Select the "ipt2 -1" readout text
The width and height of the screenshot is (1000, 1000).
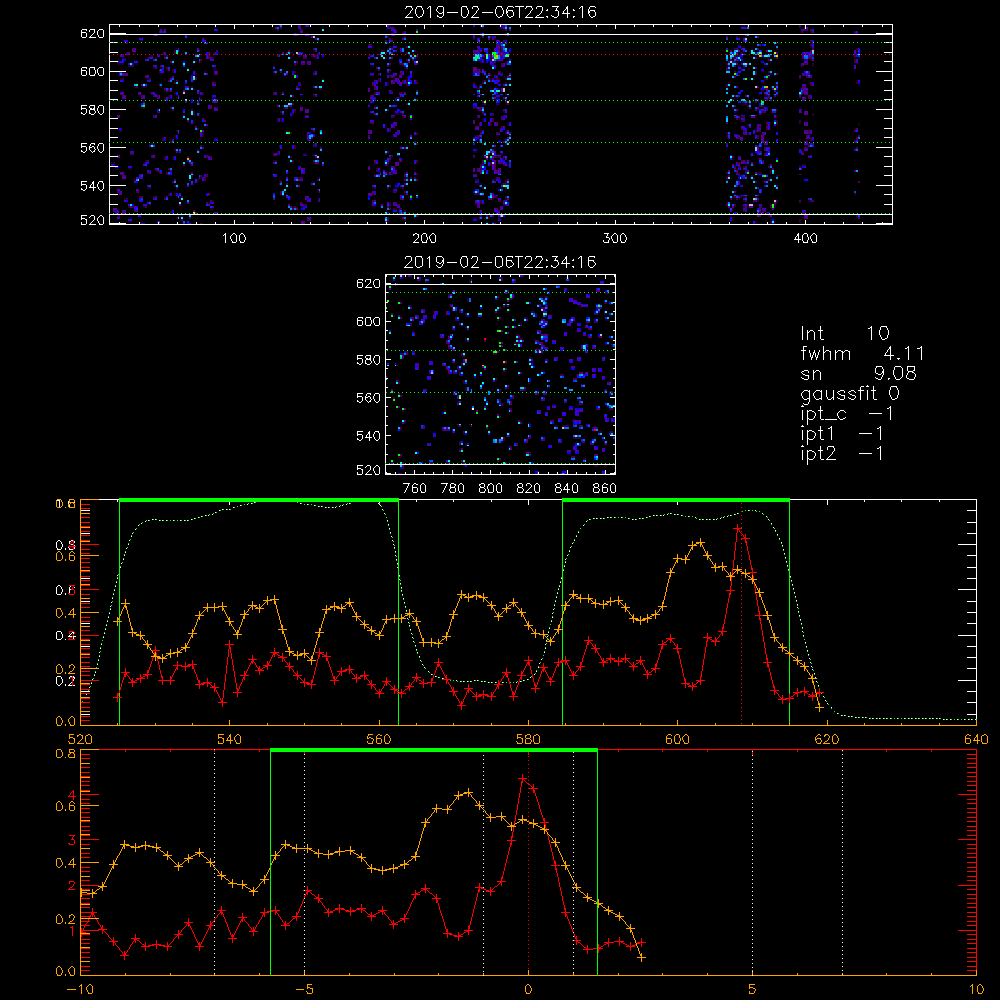pyautogui.click(x=842, y=454)
